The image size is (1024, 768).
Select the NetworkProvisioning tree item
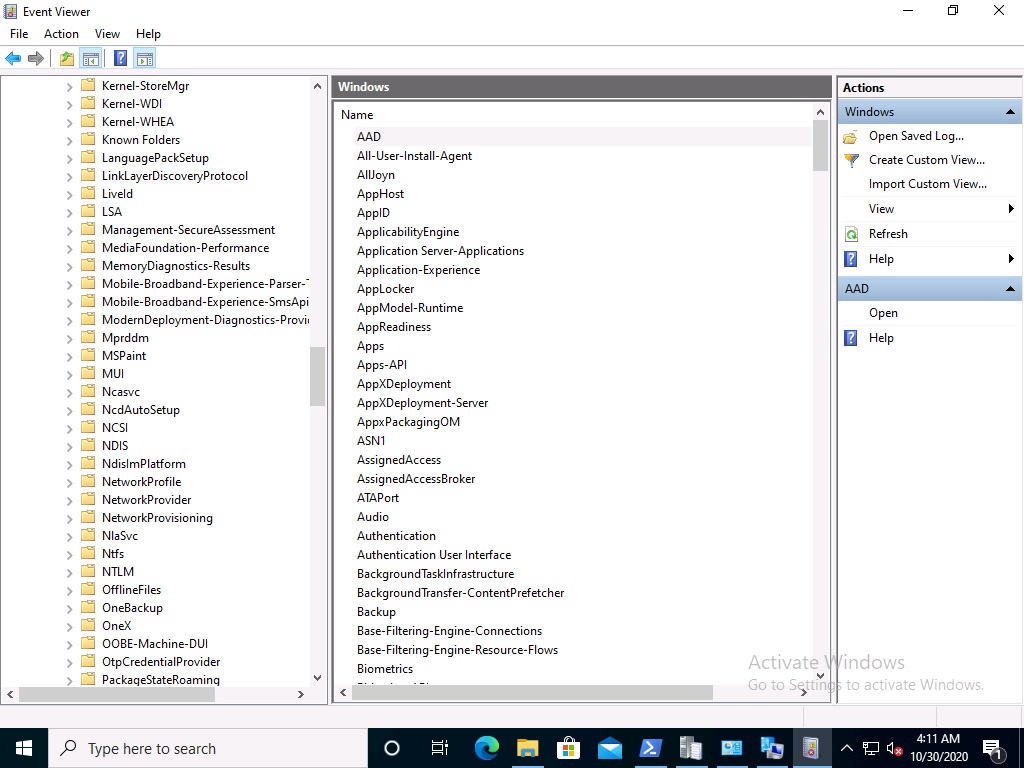tap(157, 518)
